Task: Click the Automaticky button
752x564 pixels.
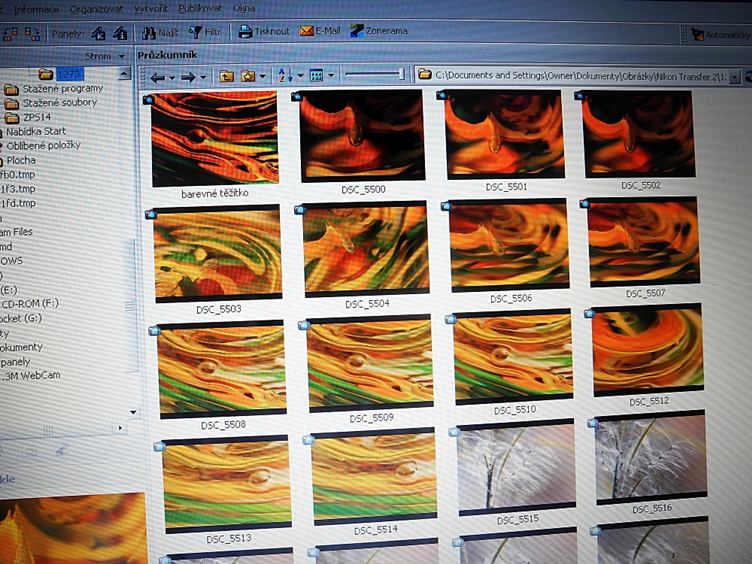Action: (720, 35)
